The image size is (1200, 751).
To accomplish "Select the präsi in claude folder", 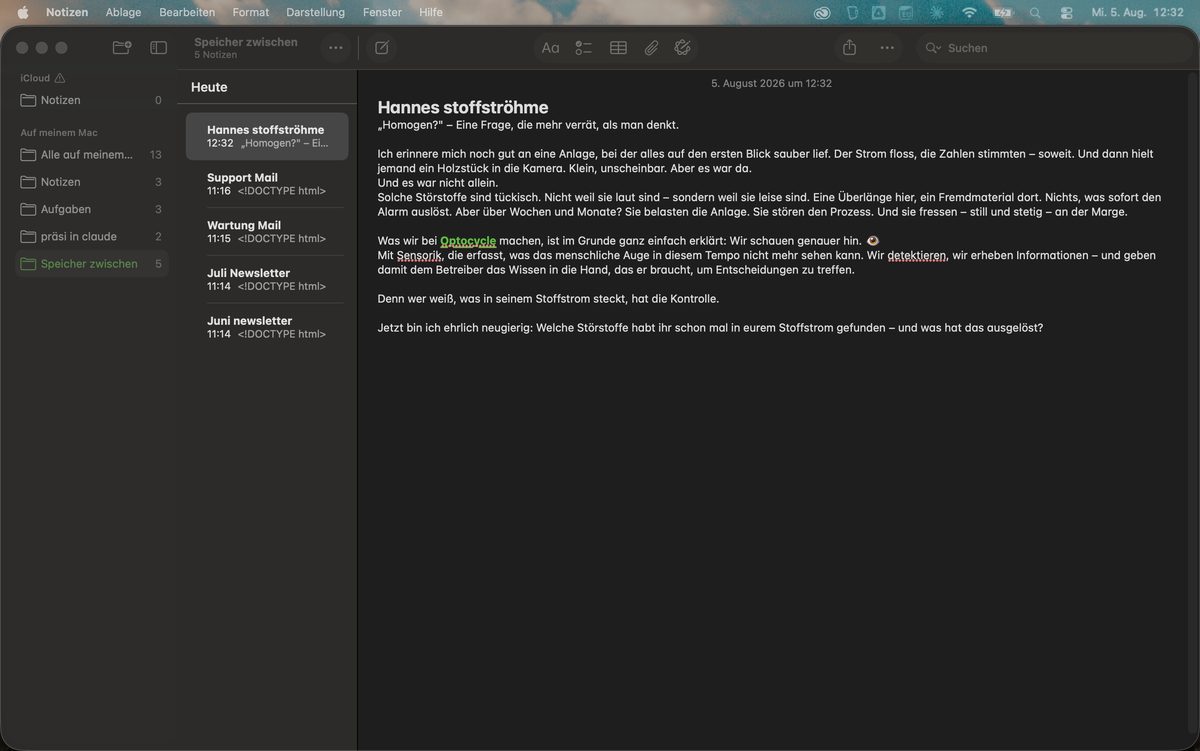I will 91,236.
